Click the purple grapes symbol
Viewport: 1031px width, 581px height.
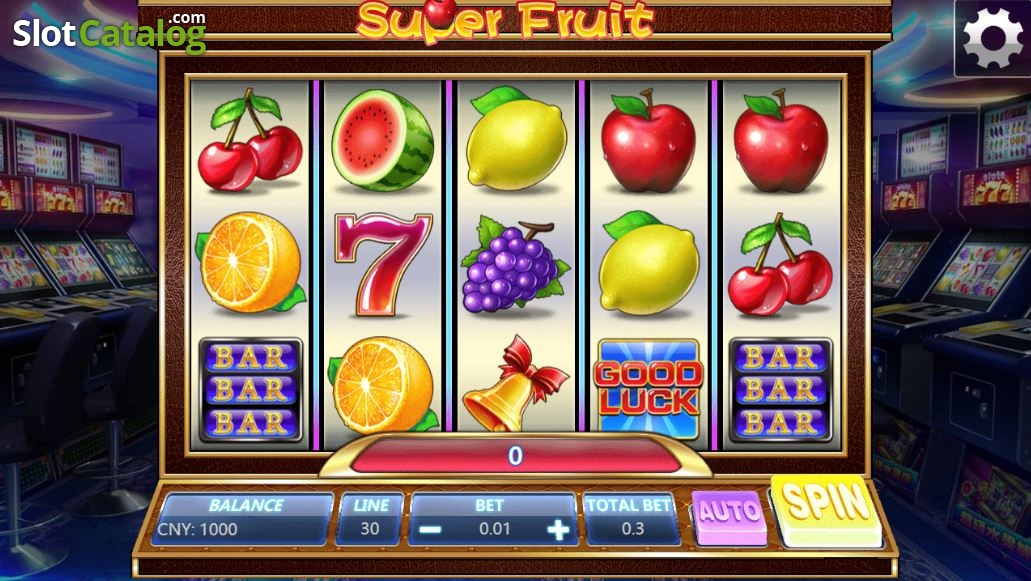515,265
